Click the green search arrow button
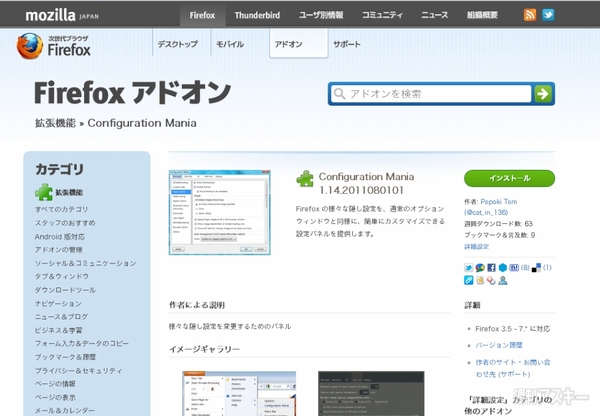Screen dimensions: 600x416 [x=543, y=93]
